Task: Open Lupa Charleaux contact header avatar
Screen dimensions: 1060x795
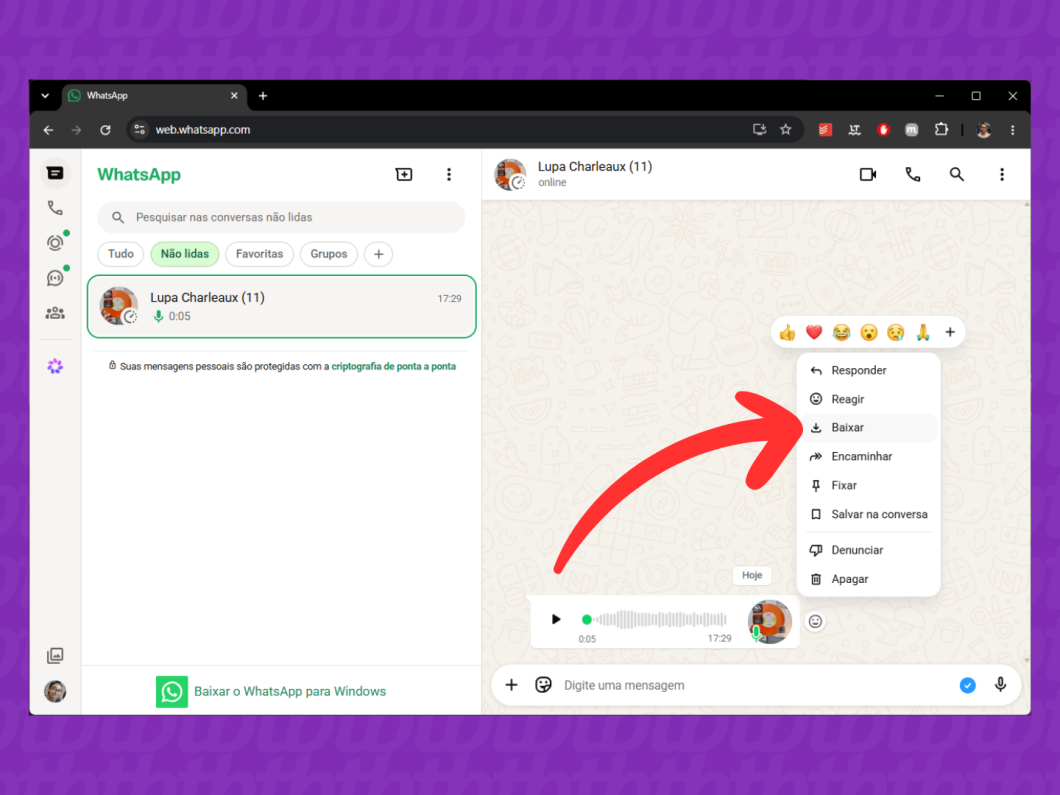Action: click(510, 174)
